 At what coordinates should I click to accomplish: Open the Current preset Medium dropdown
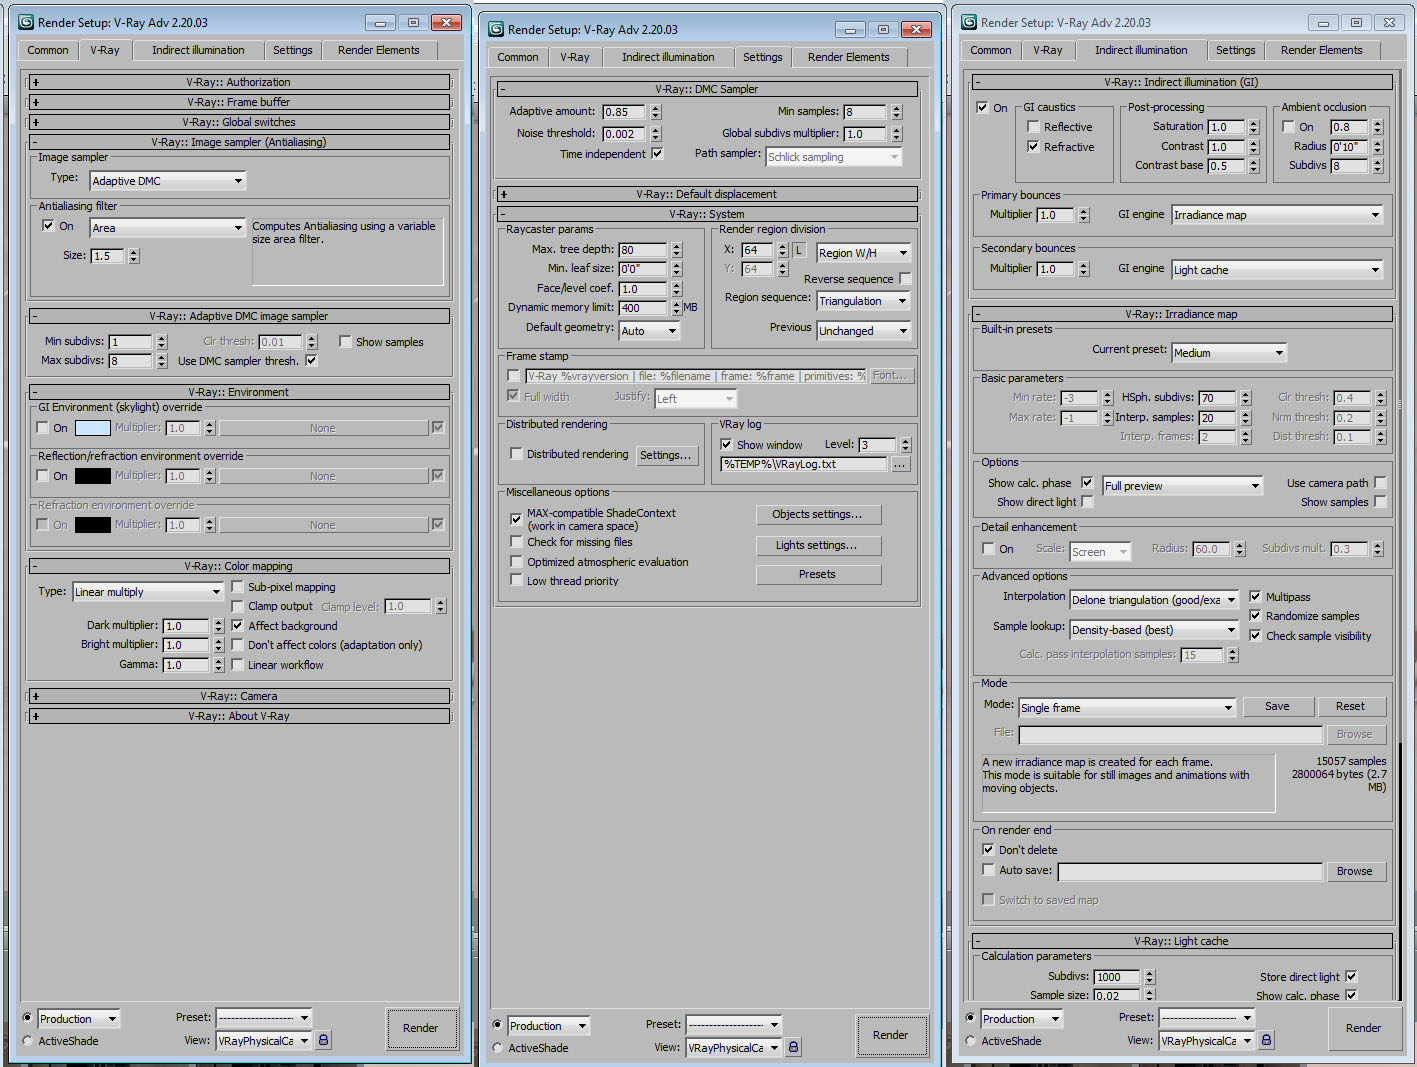(1229, 353)
